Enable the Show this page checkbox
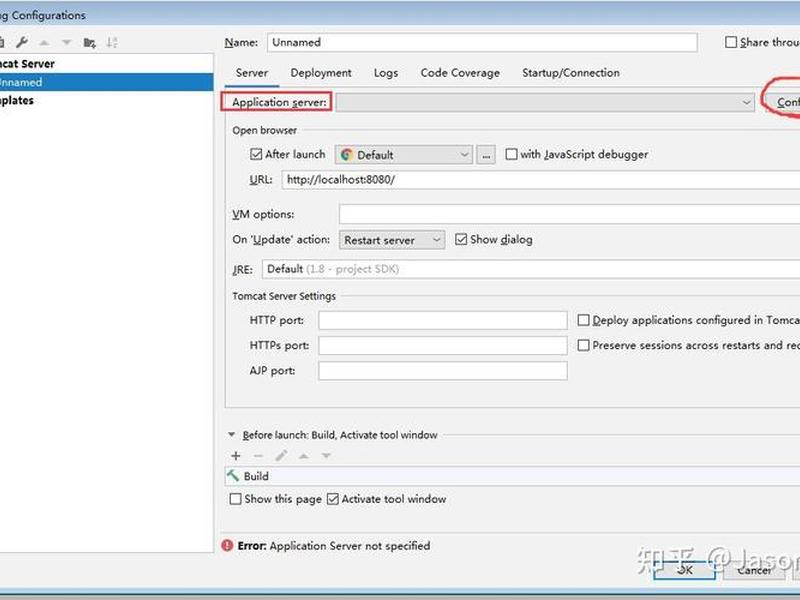The height and width of the screenshot is (600, 800). 235,499
